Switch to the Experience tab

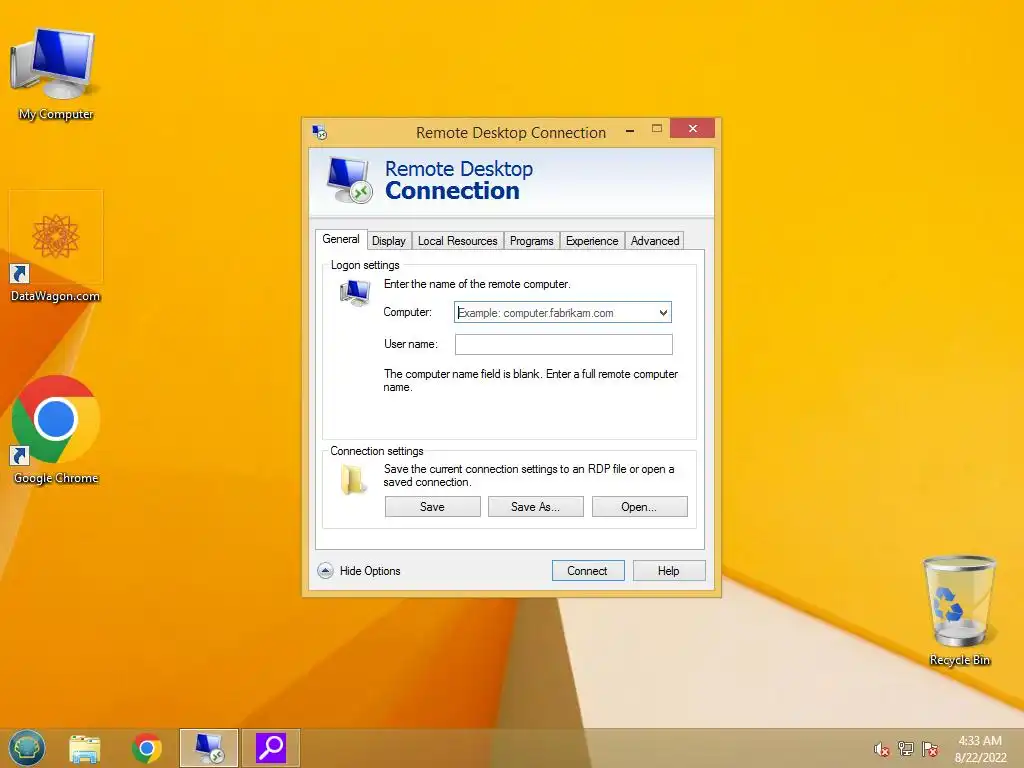point(592,241)
